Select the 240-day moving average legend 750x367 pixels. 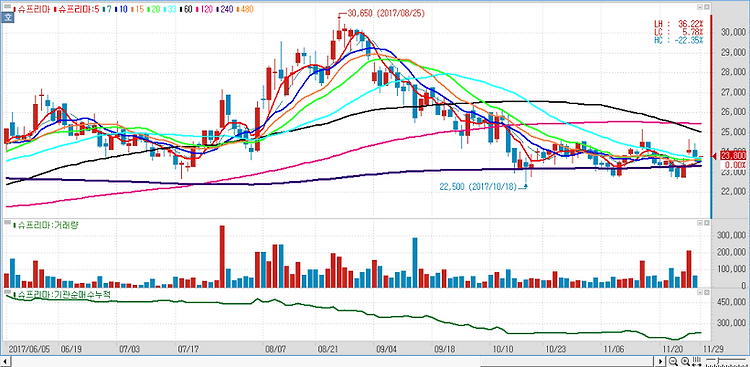[x=225, y=9]
